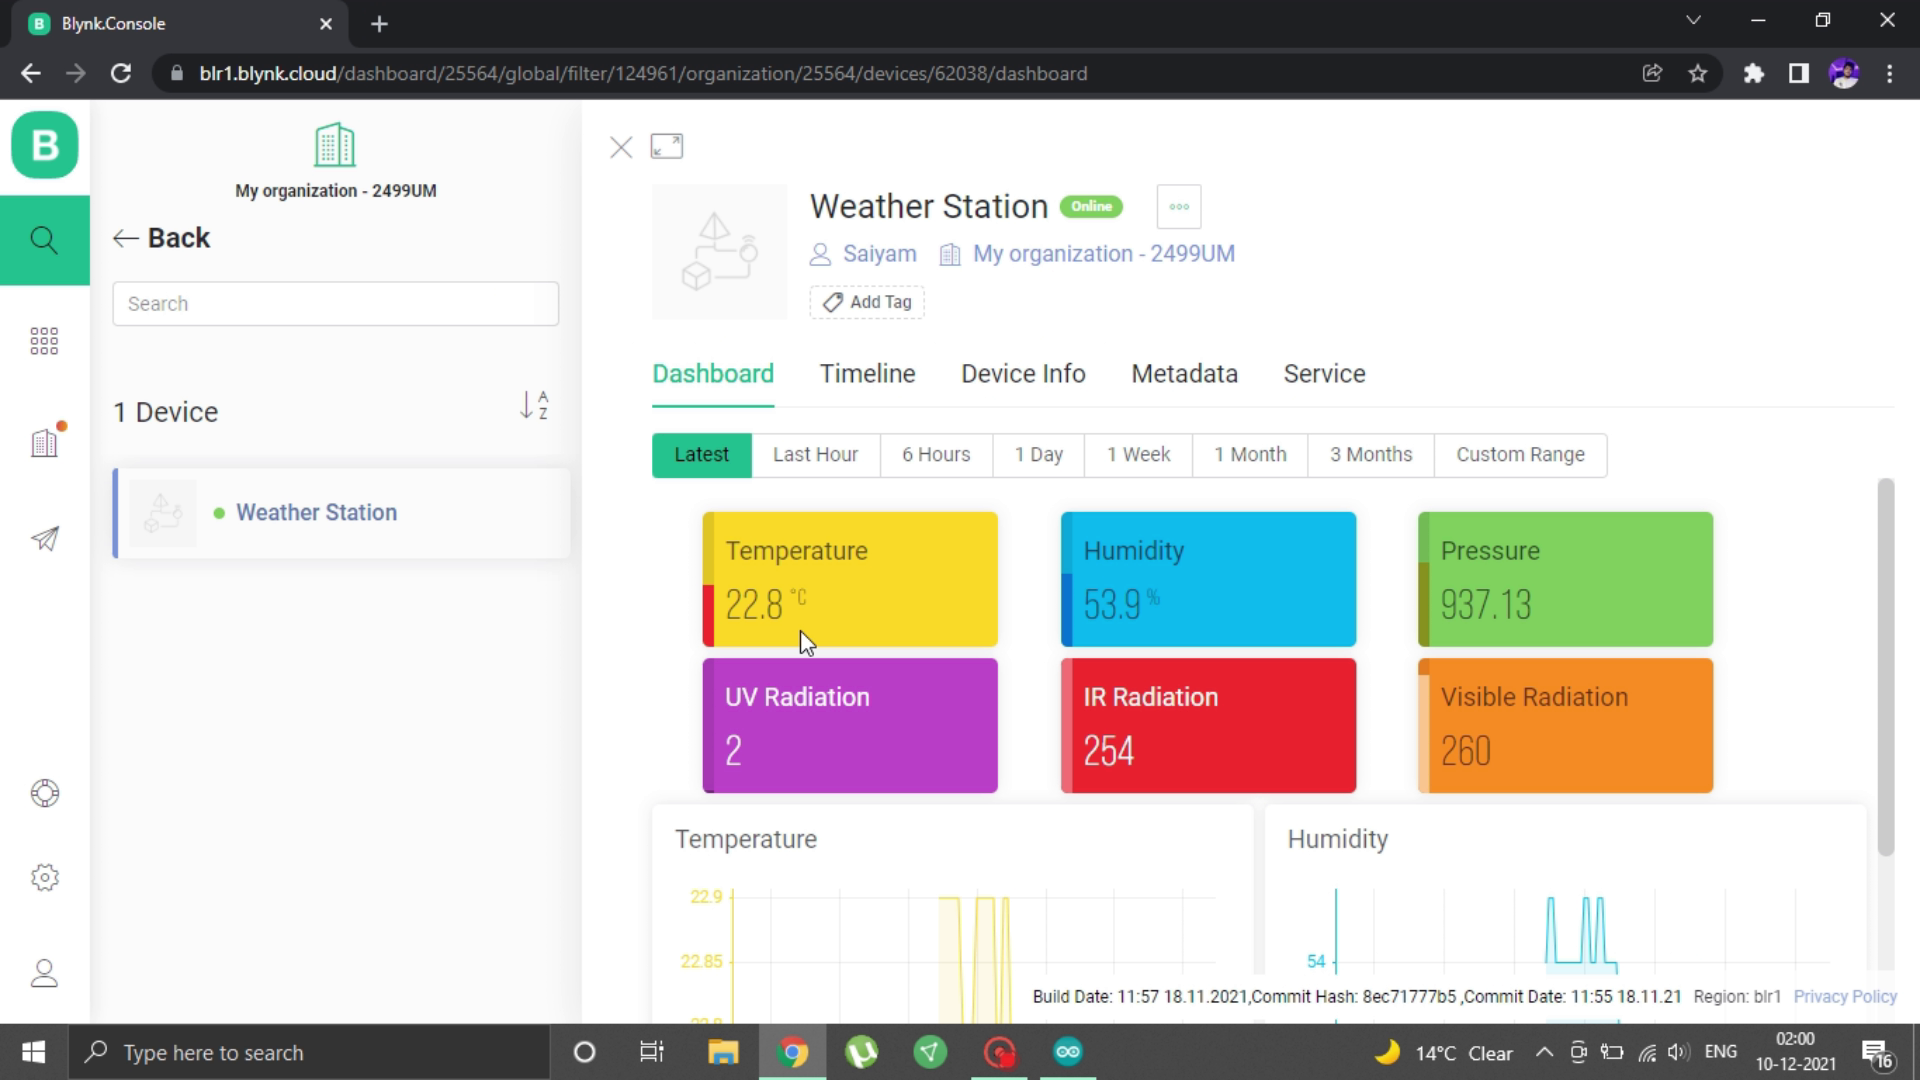Image resolution: width=1920 pixels, height=1080 pixels.
Task: Select the 1 Week time range
Action: [x=1138, y=455]
